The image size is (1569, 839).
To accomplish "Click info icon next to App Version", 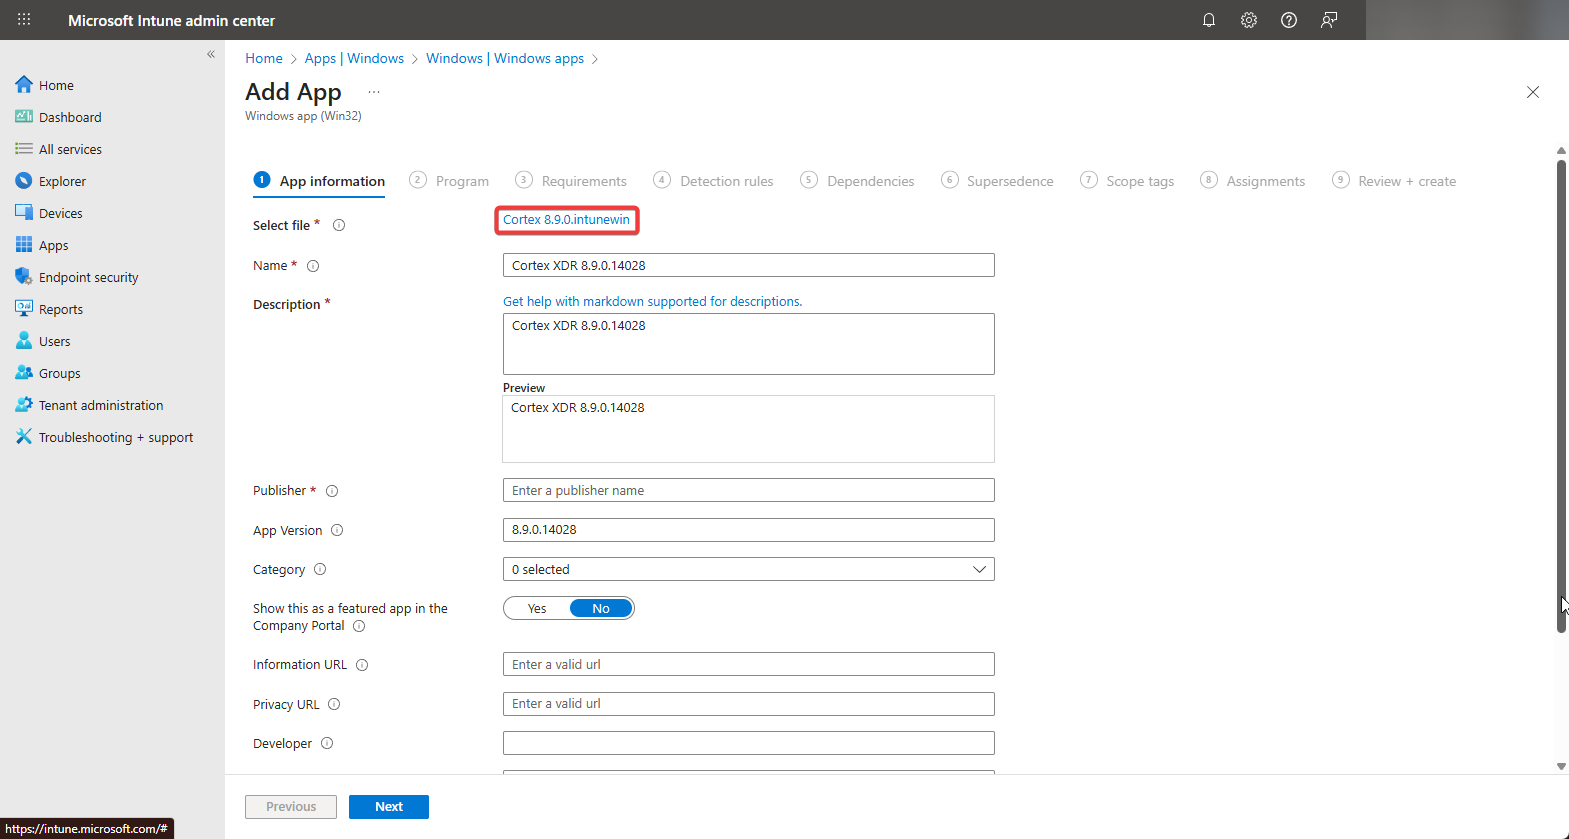I will pos(337,530).
